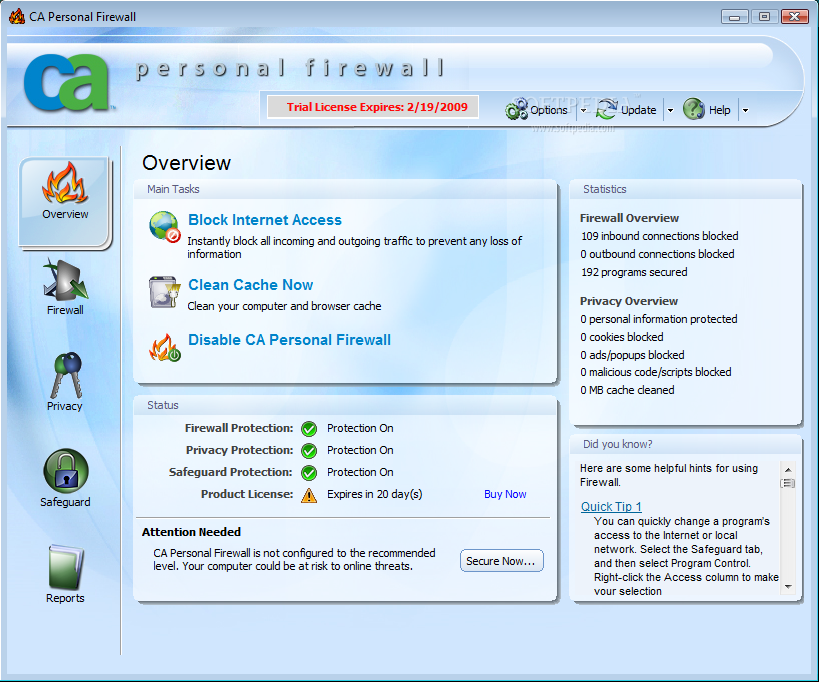Open the Overview section with flame icon

tap(65, 202)
